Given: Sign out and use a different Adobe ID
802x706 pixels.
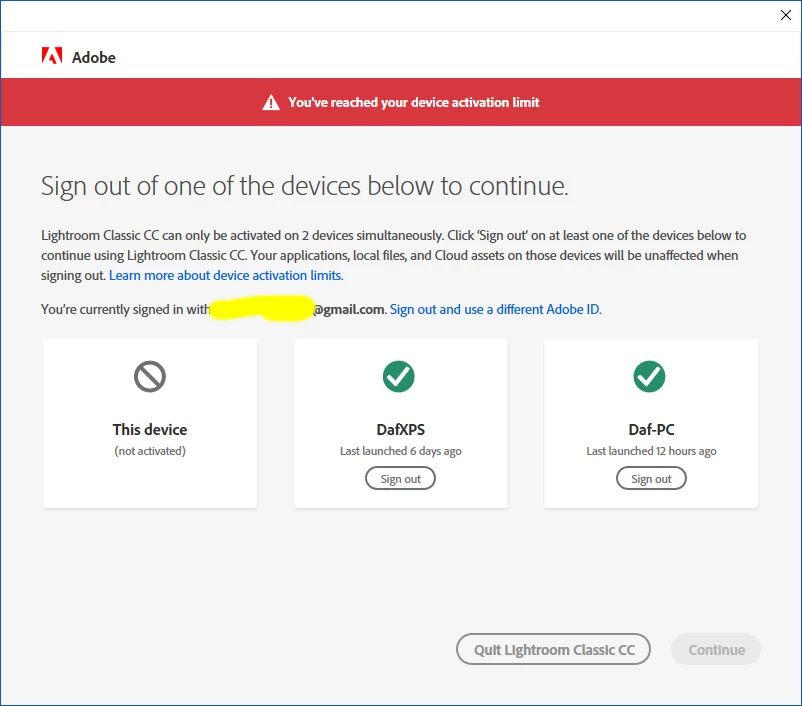Looking at the screenshot, I should 496,310.
